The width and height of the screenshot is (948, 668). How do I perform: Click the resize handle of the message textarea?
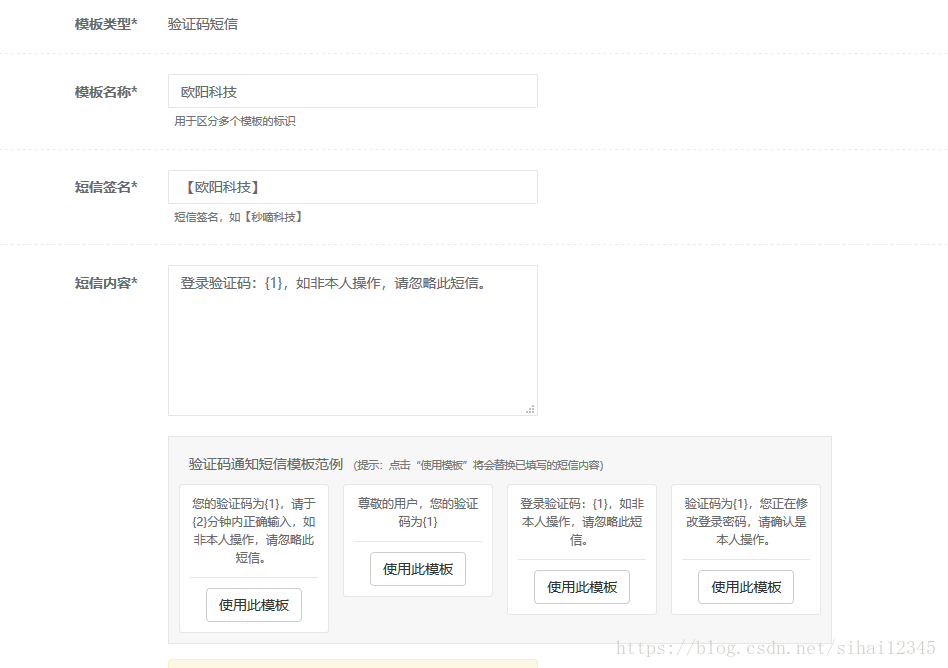tap(531, 408)
